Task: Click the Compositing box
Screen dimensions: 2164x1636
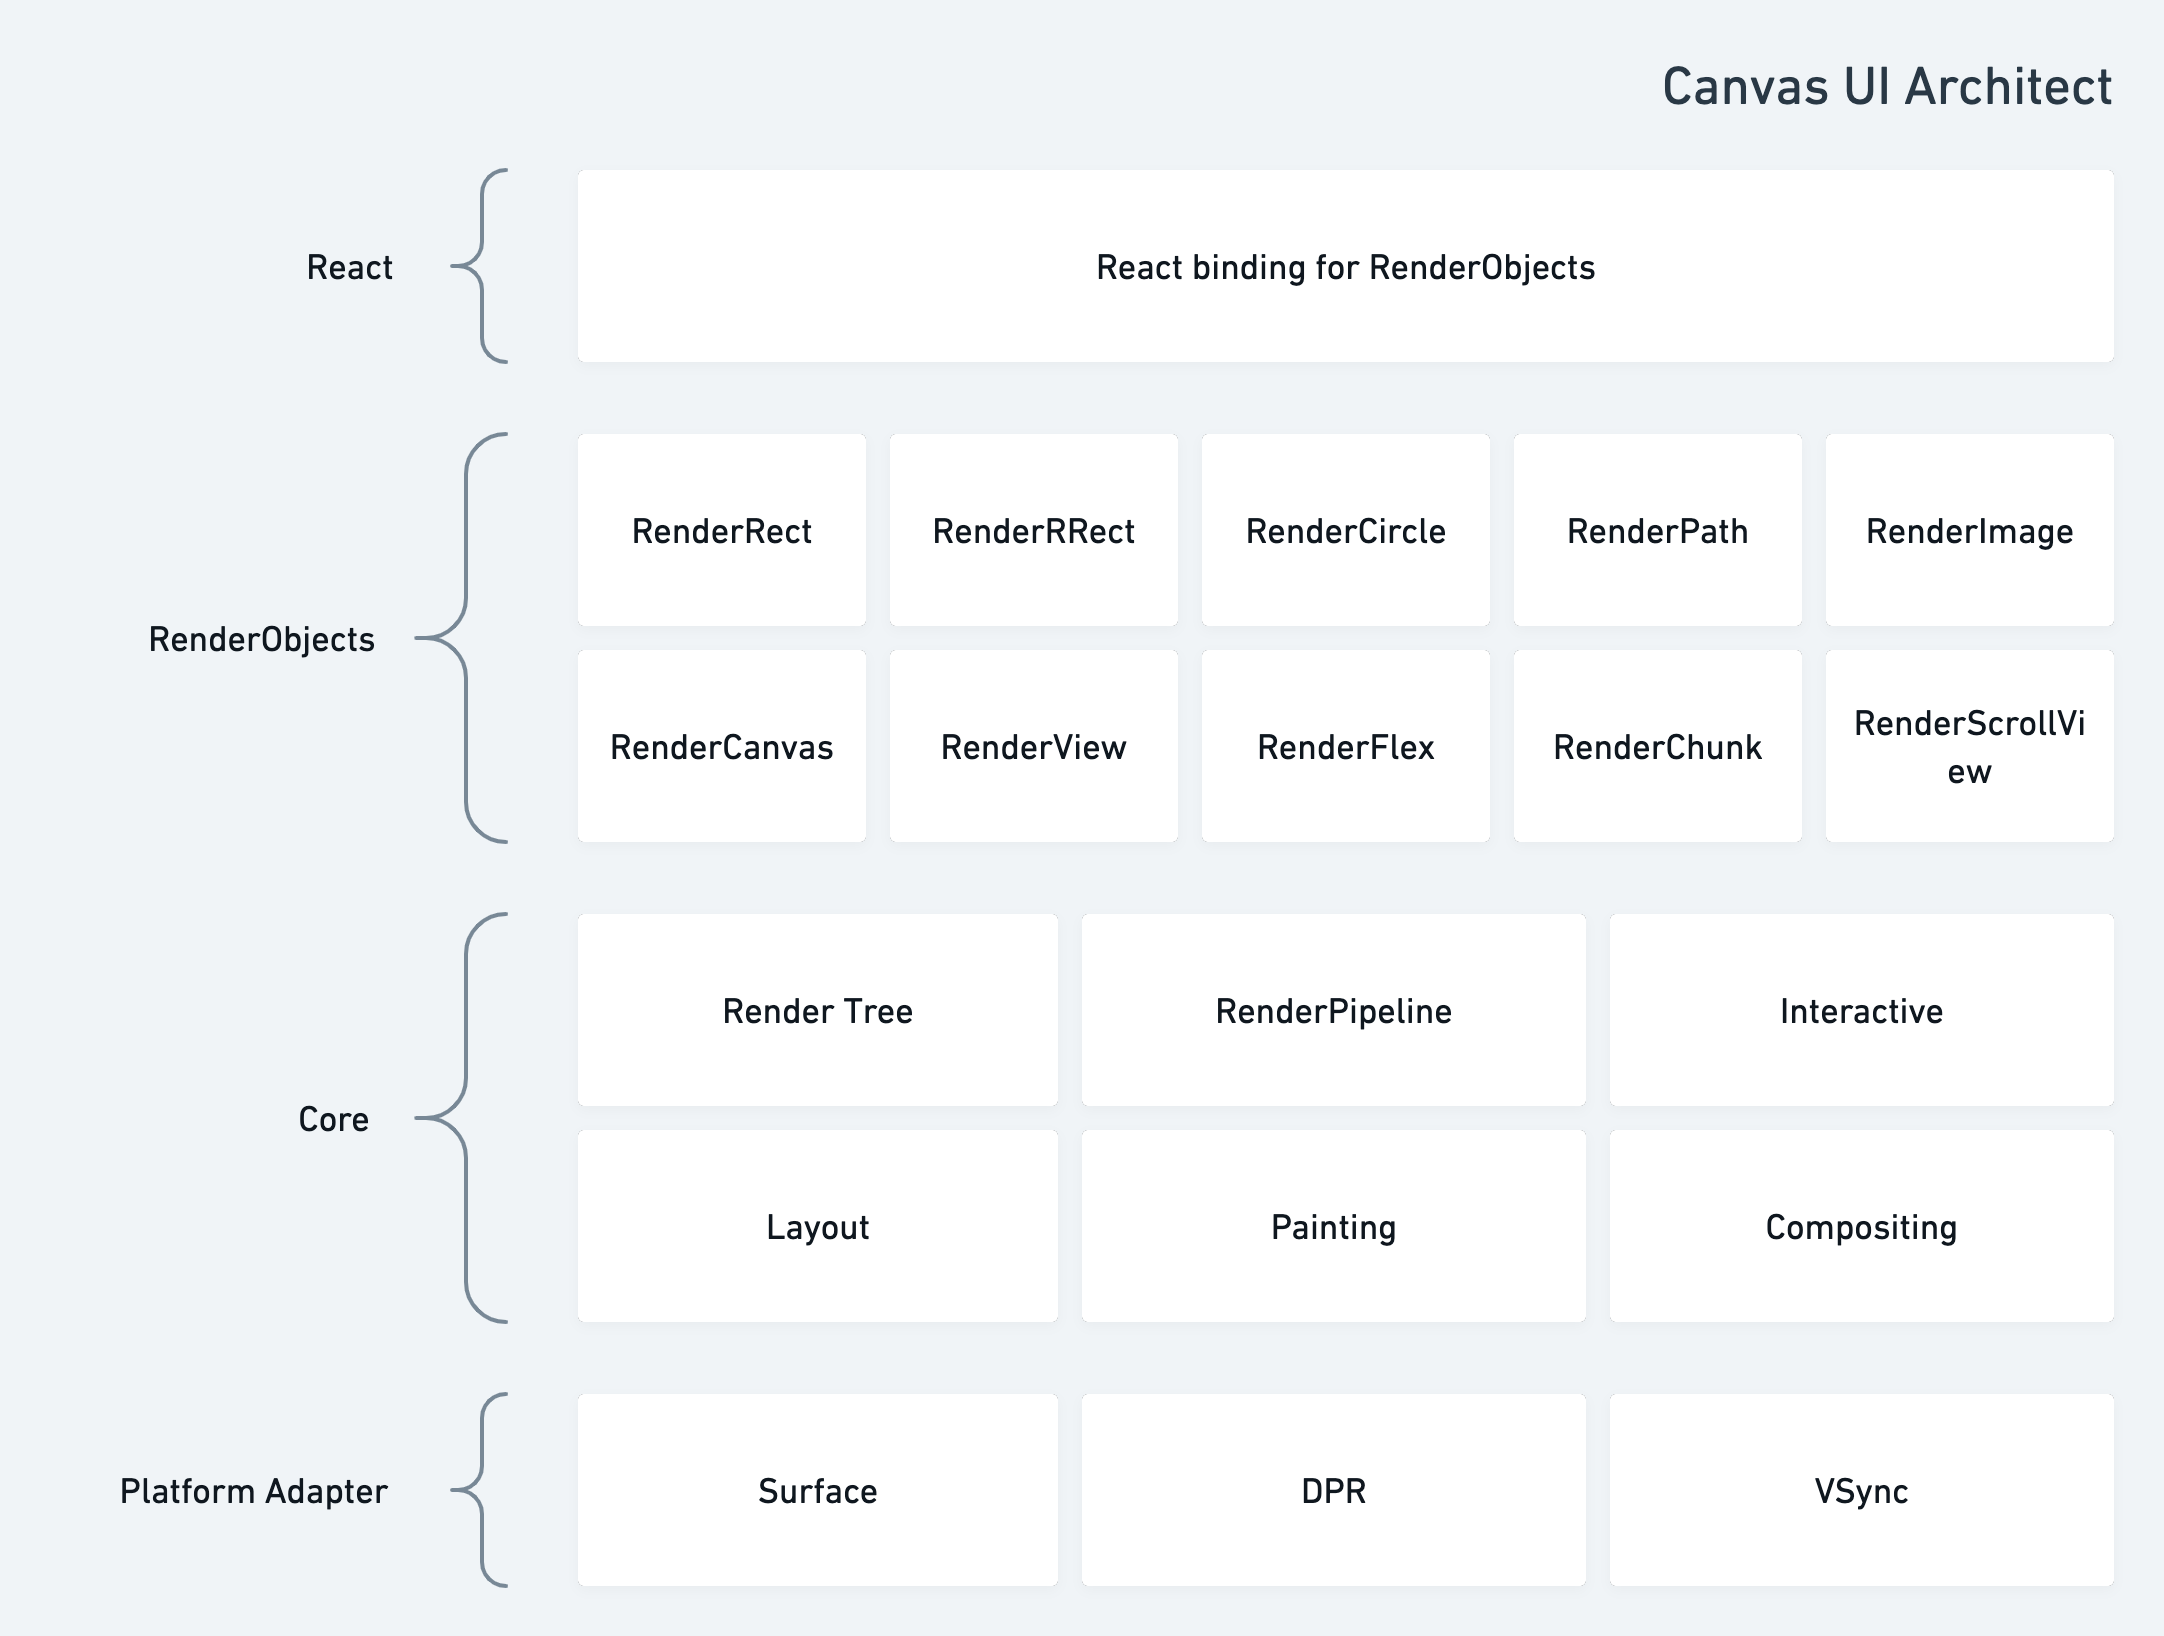Action: click(1861, 1226)
